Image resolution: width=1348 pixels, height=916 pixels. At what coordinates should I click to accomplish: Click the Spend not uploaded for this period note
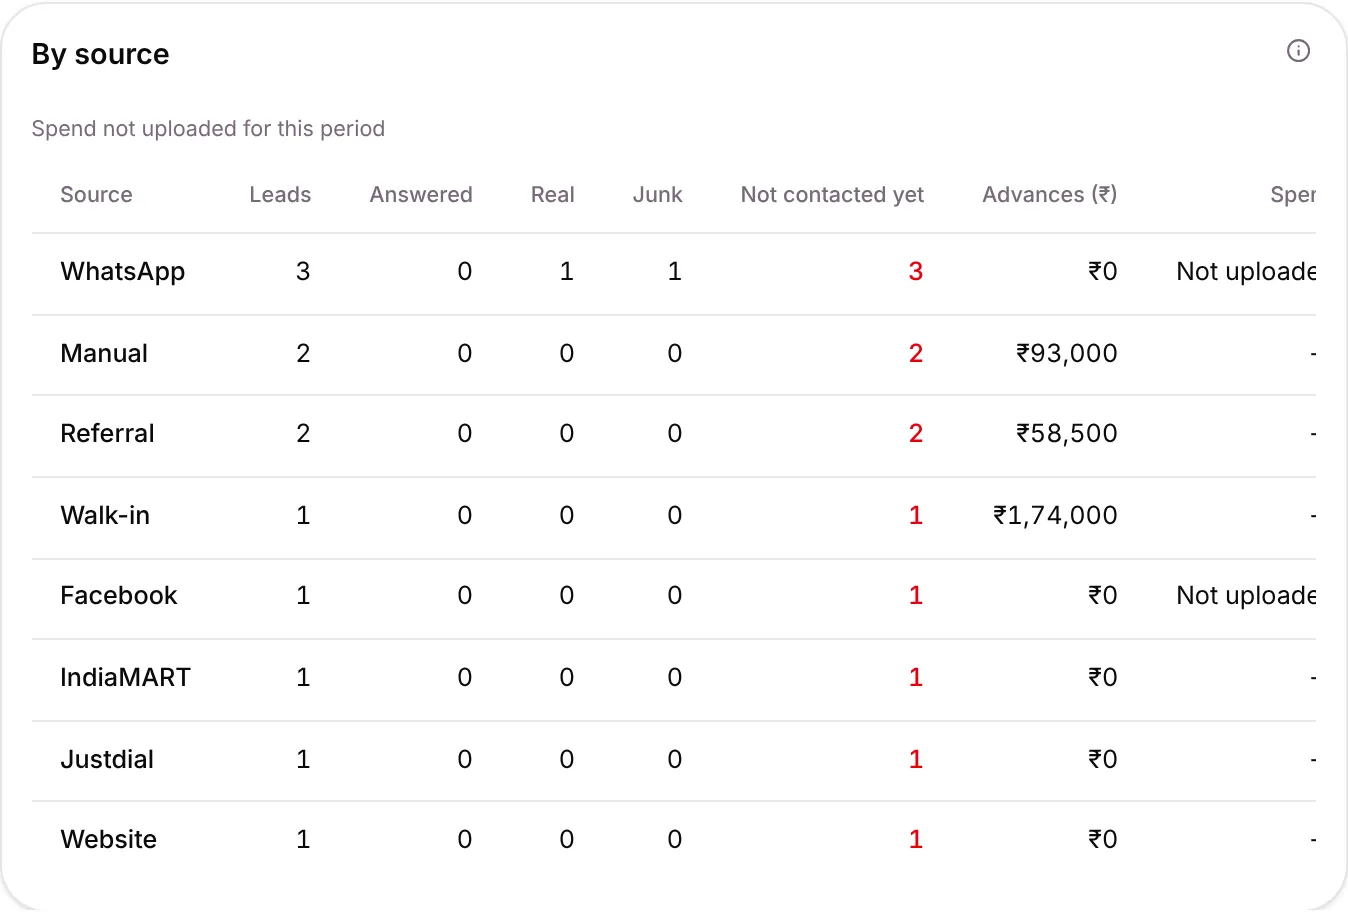pos(208,129)
